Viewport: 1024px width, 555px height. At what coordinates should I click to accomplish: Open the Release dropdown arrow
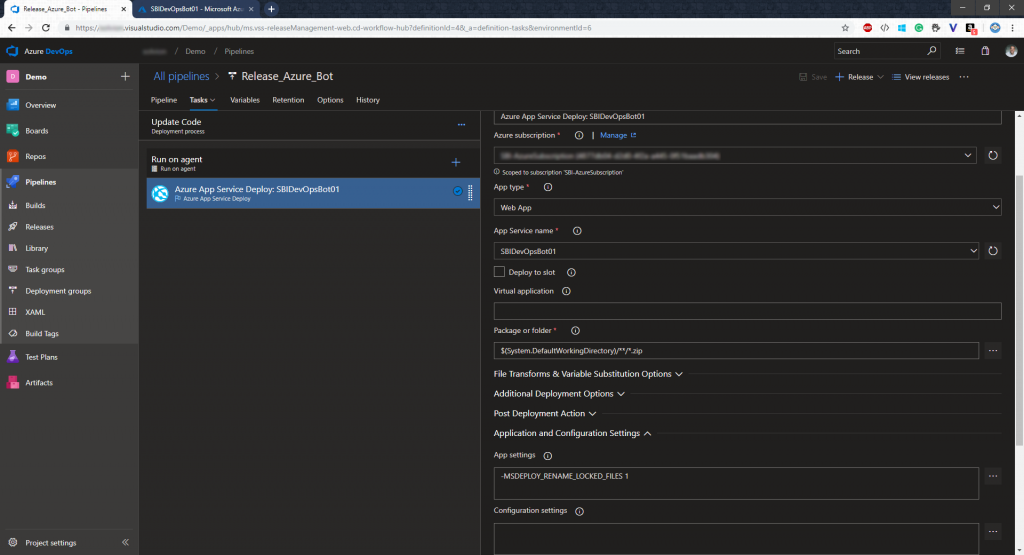coord(880,77)
